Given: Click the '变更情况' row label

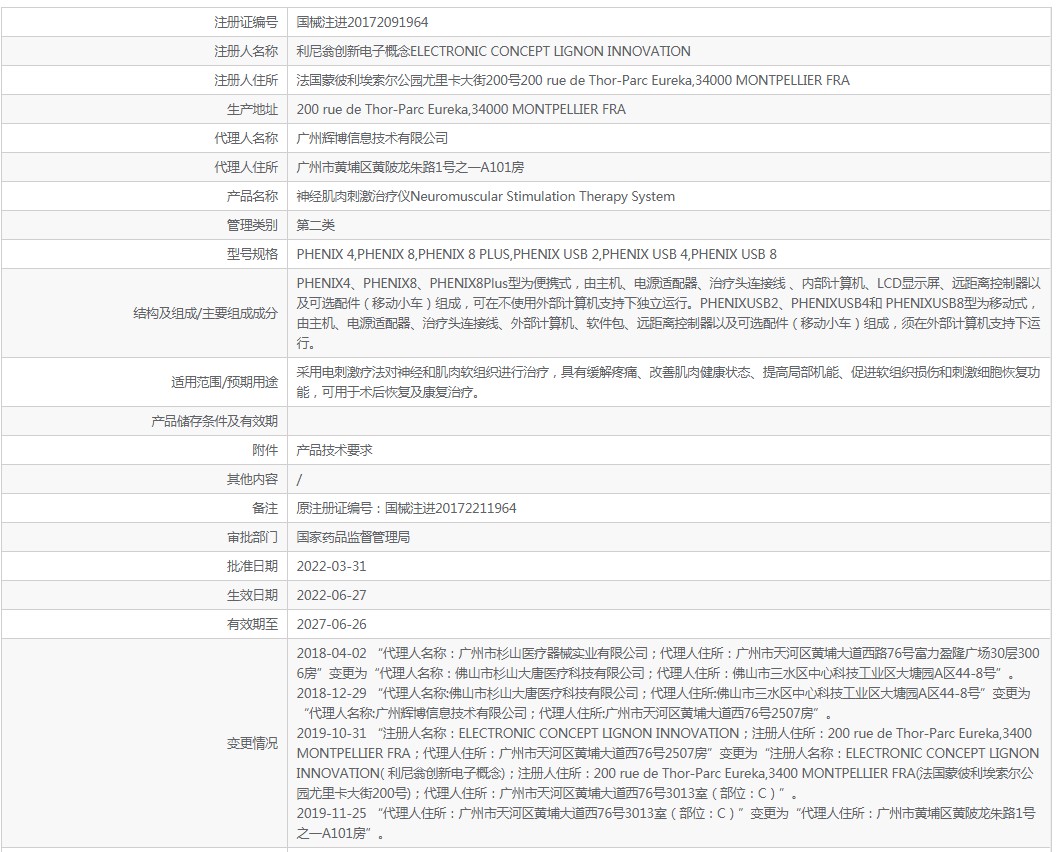Looking at the screenshot, I should [x=252, y=743].
